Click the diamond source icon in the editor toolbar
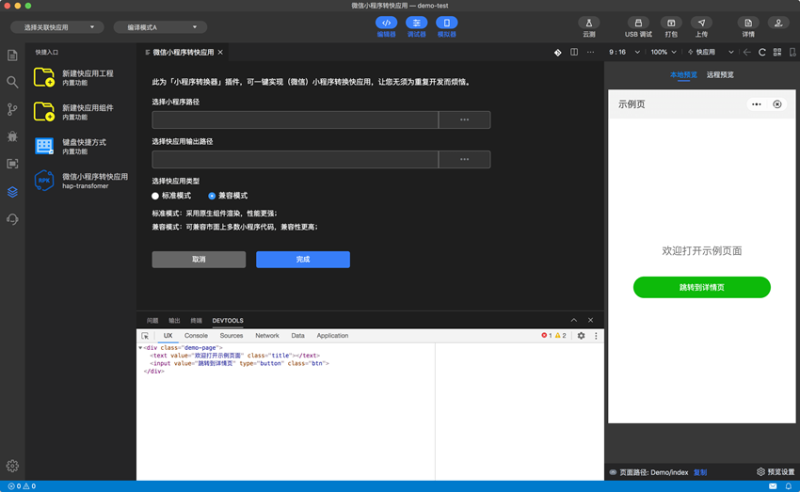 (x=558, y=52)
